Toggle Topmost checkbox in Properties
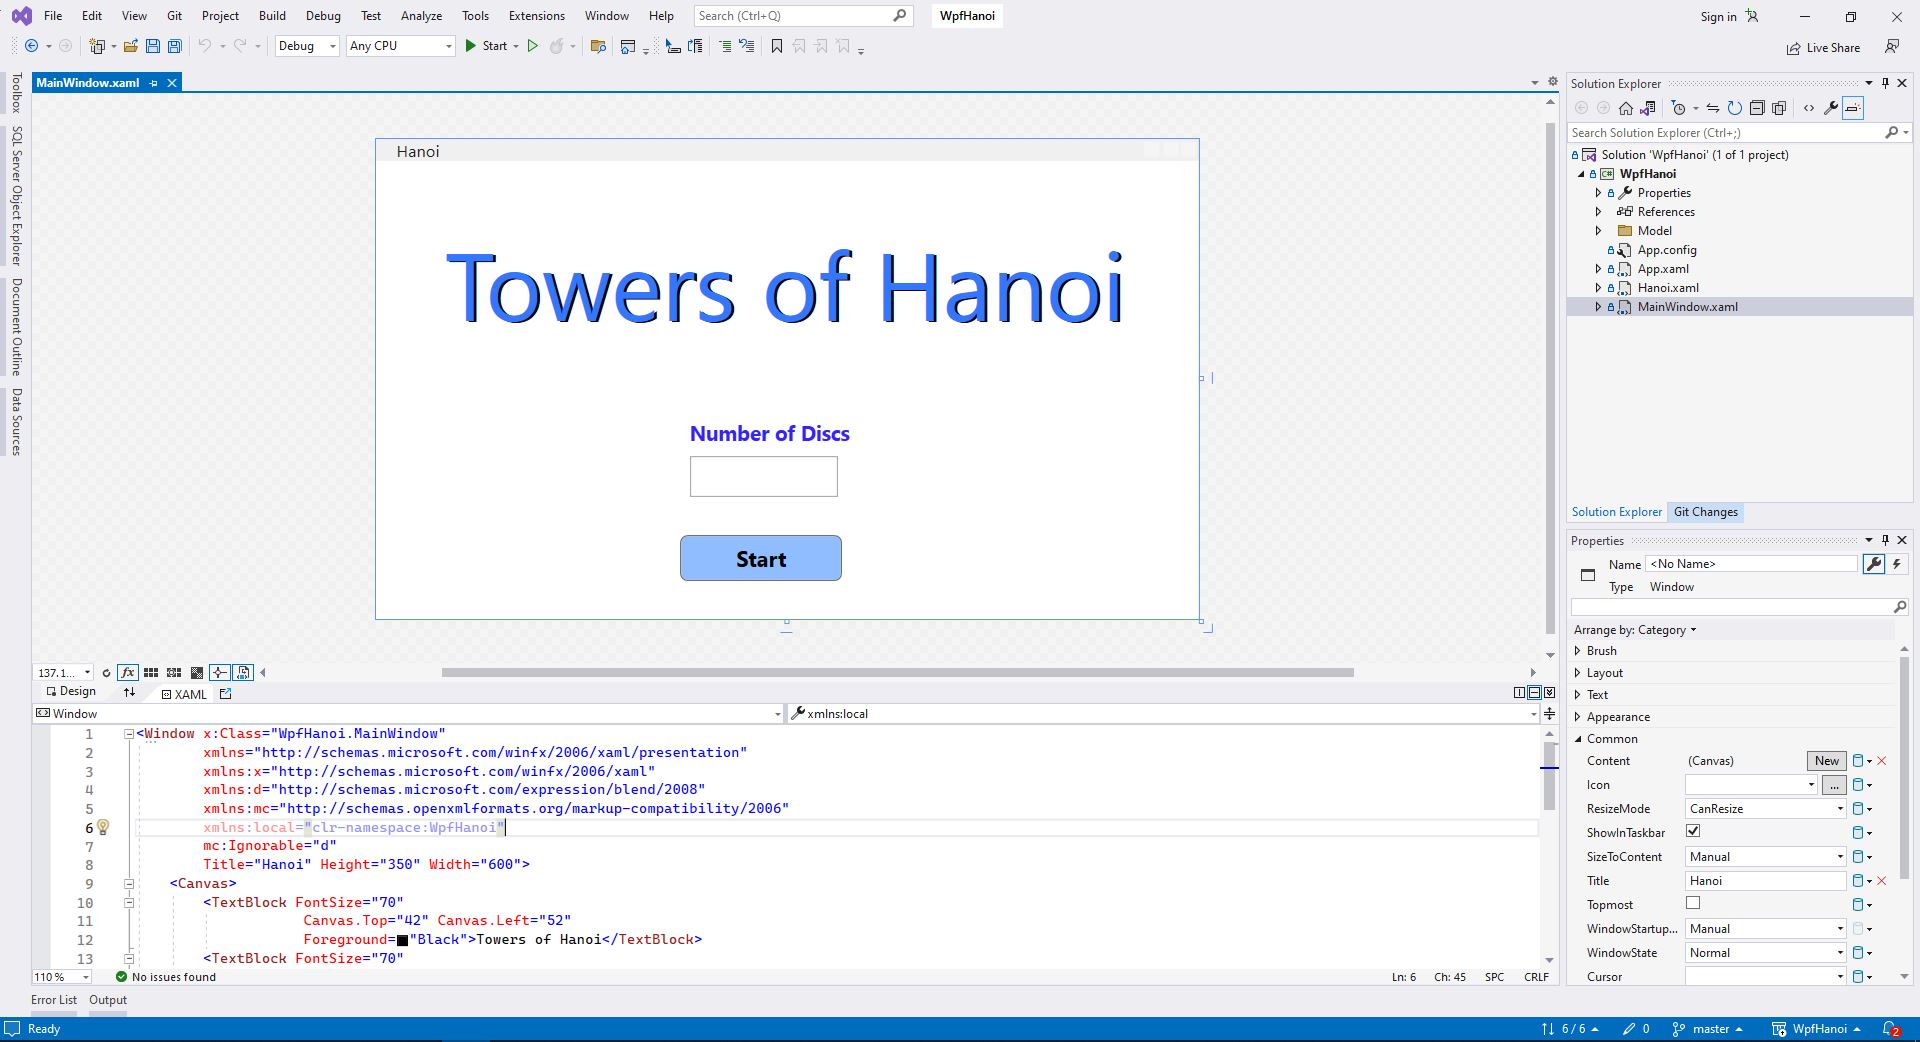This screenshot has height=1042, width=1920. pos(1693,903)
